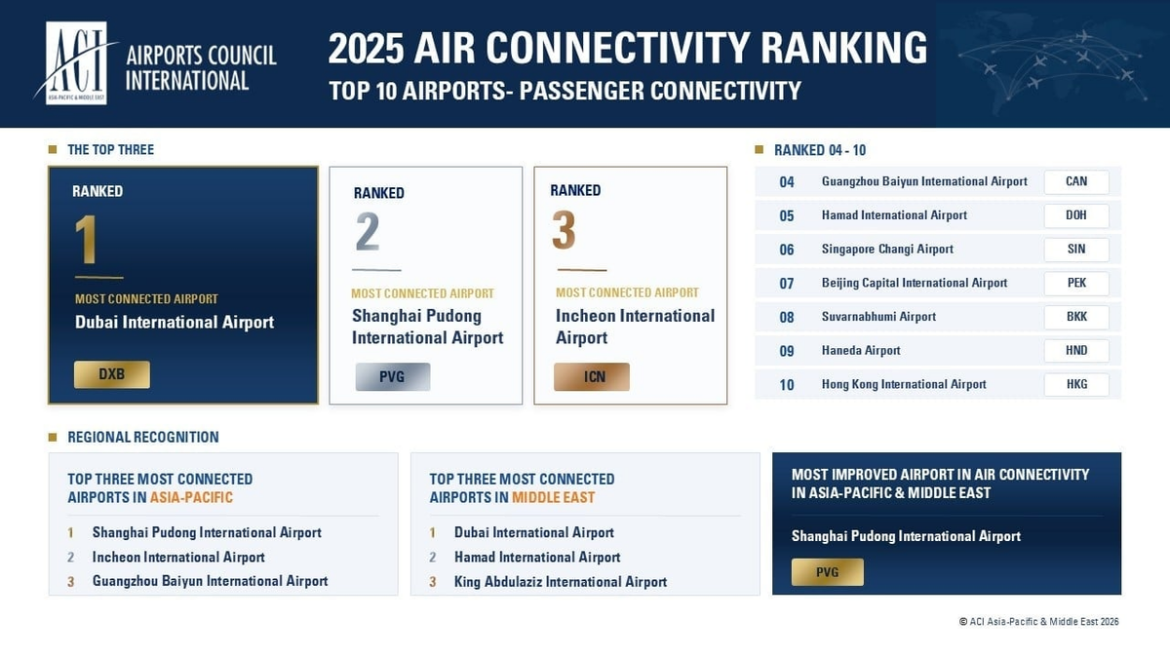Click Incheon International Airport in Asia-Pacific list
The image size is (1170, 658).
(x=178, y=557)
